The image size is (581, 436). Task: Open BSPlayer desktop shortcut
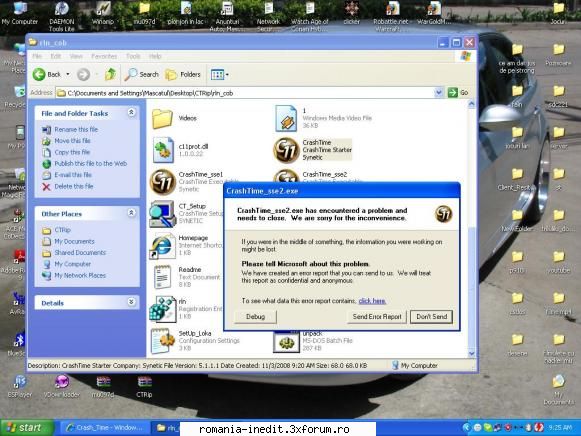pos(20,386)
